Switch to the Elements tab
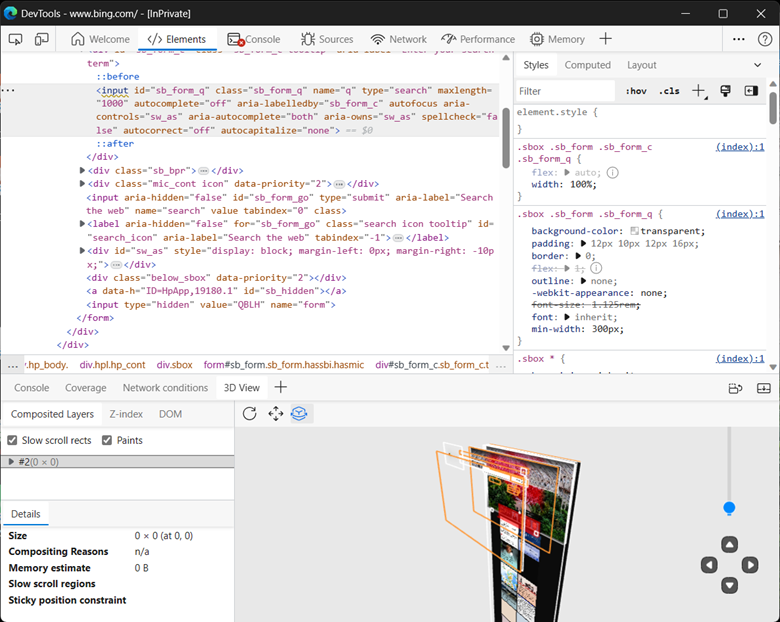The height and width of the screenshot is (622, 780). tap(177, 39)
